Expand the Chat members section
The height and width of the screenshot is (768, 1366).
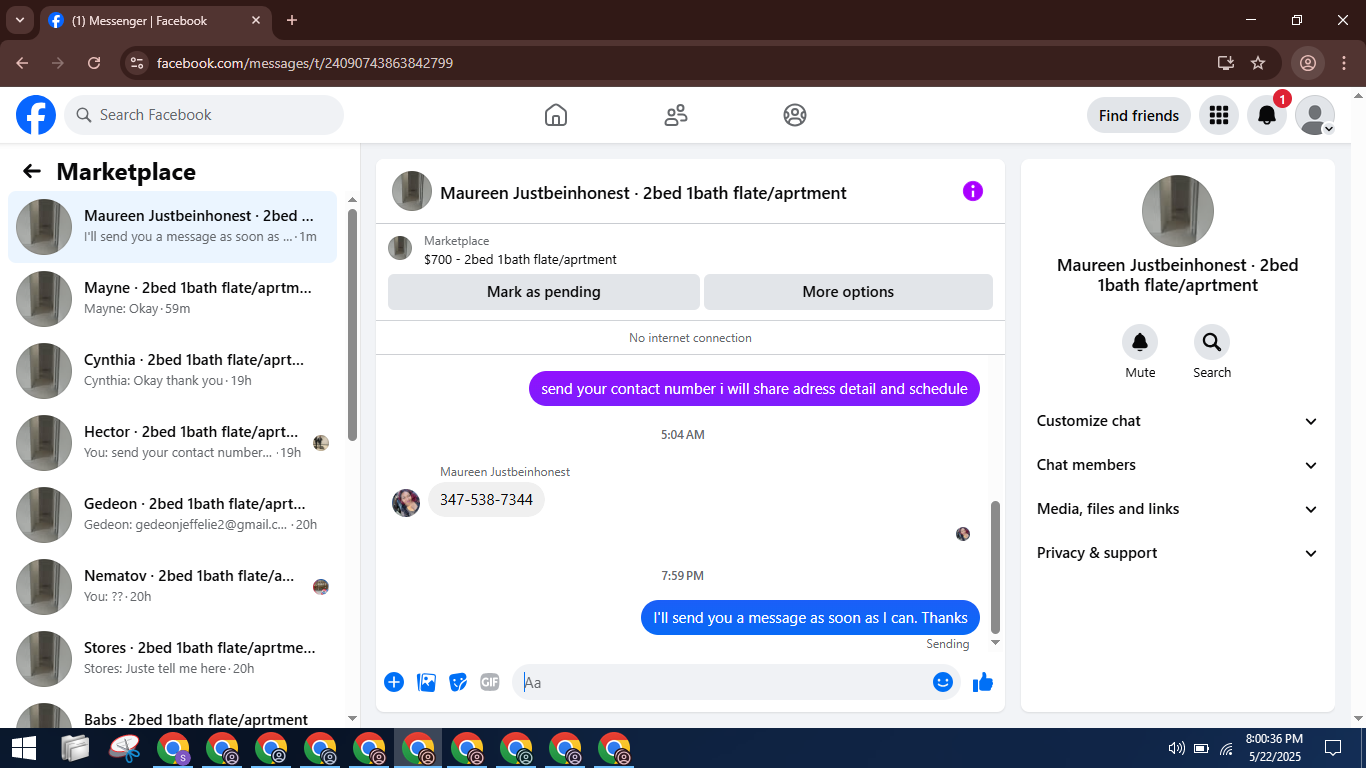[1178, 465]
